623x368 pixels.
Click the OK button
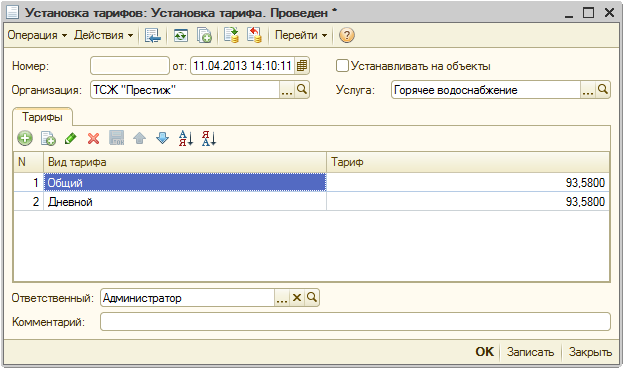484,352
